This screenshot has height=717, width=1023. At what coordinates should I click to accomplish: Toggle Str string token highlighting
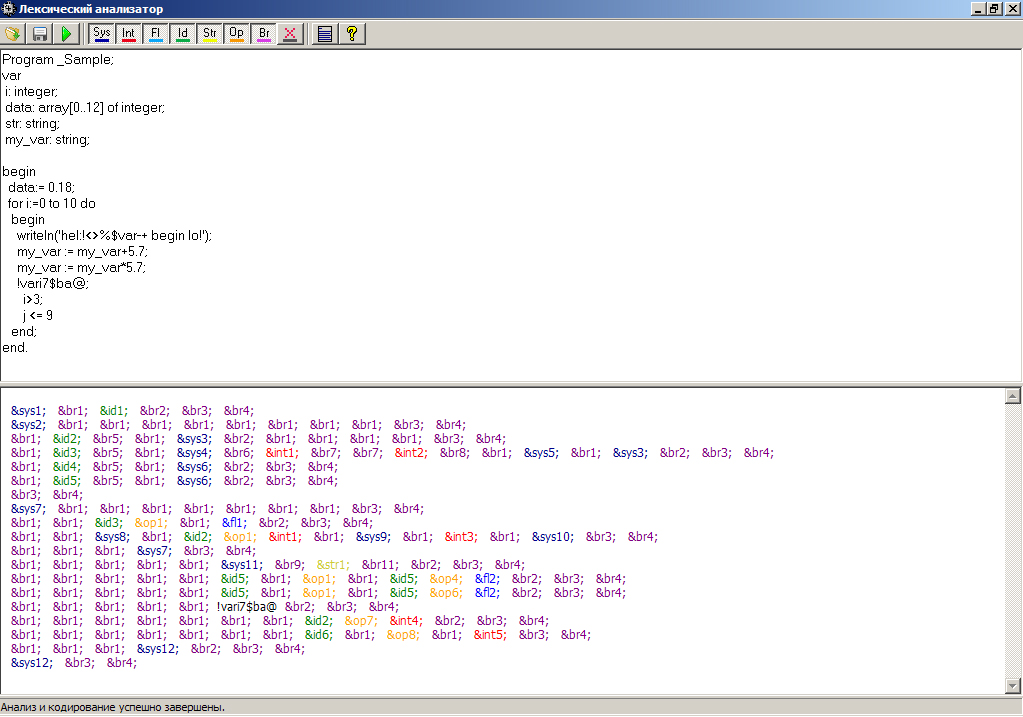[209, 34]
